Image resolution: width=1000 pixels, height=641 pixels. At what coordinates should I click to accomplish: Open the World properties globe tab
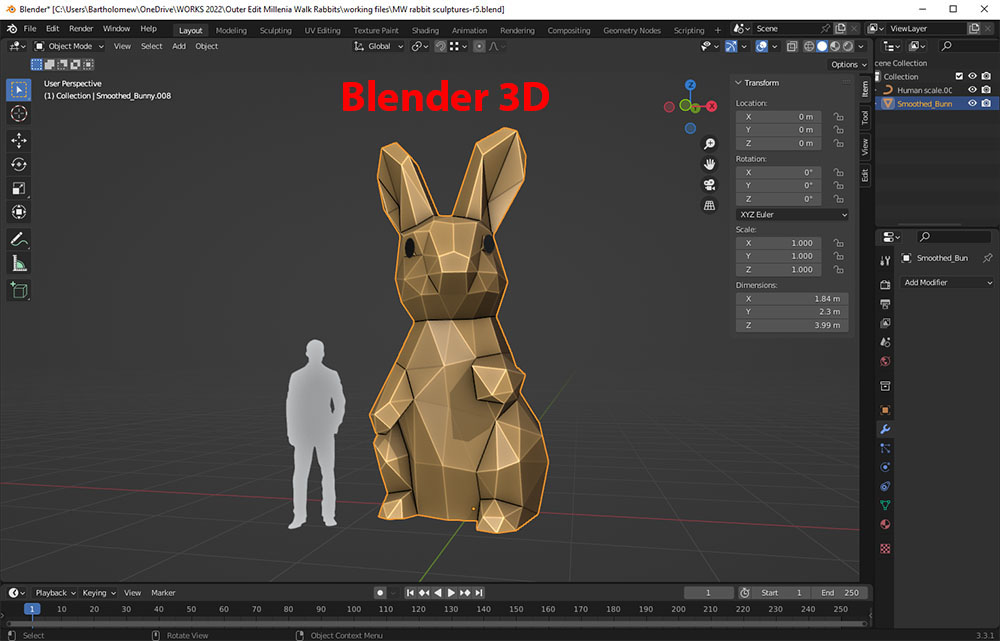tap(885, 362)
